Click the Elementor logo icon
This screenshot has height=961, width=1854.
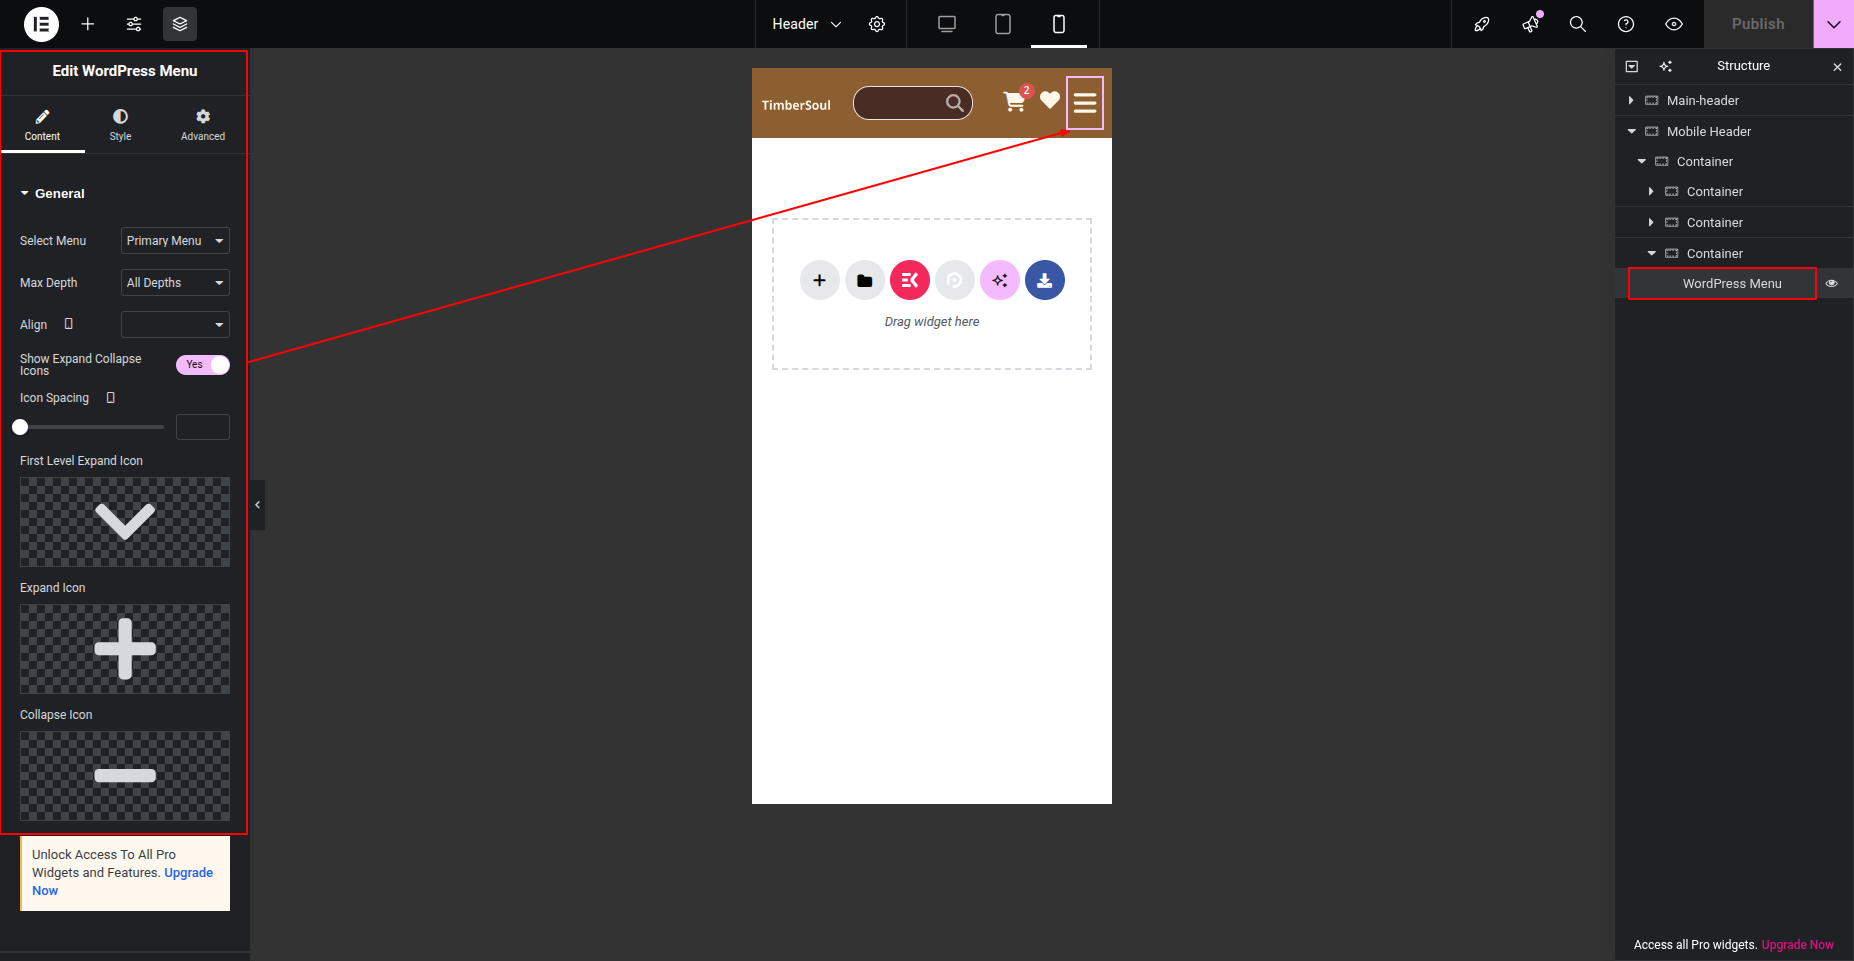click(x=41, y=24)
